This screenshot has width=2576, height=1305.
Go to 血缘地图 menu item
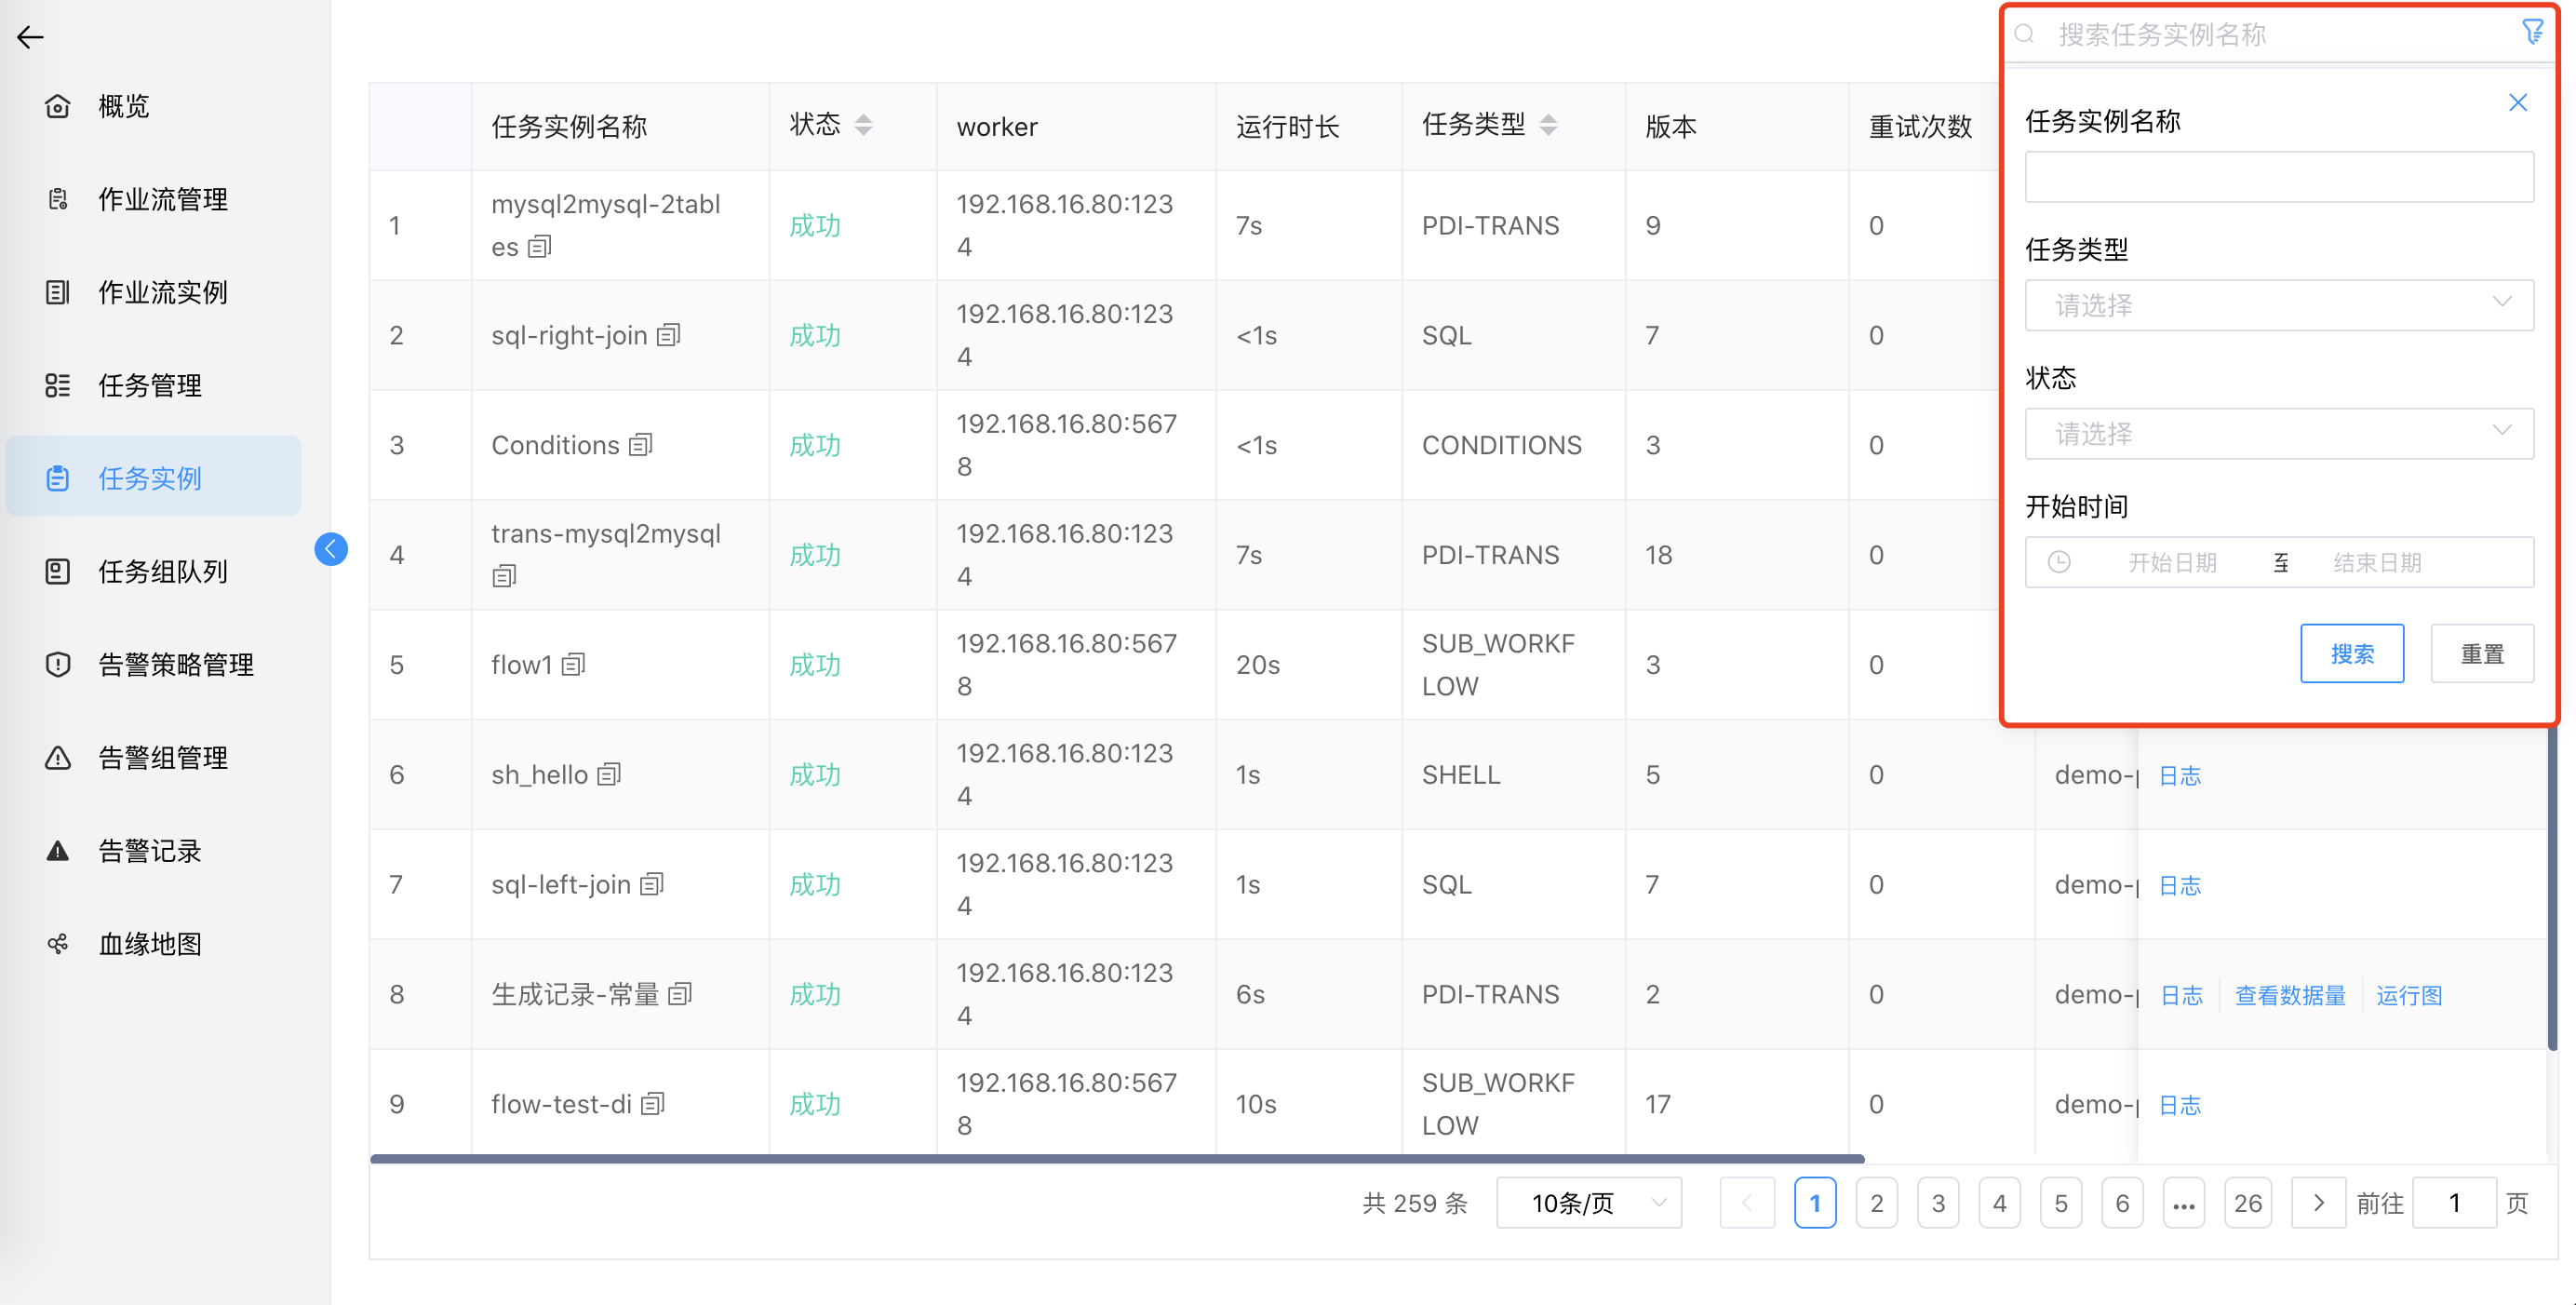[150, 943]
